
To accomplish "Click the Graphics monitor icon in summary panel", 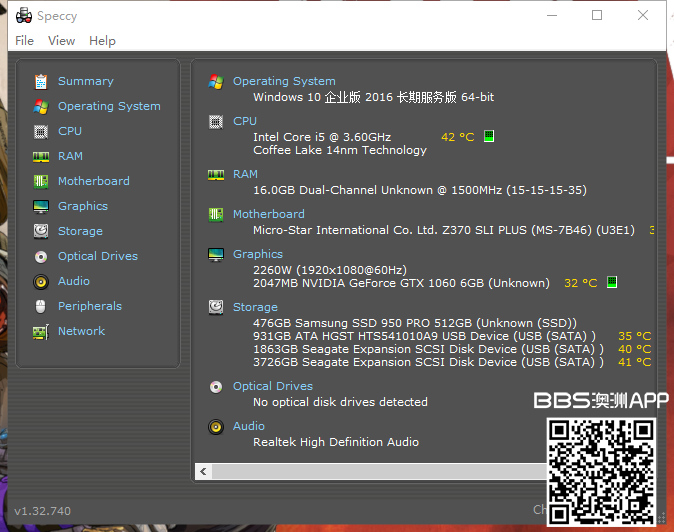I will [216, 255].
